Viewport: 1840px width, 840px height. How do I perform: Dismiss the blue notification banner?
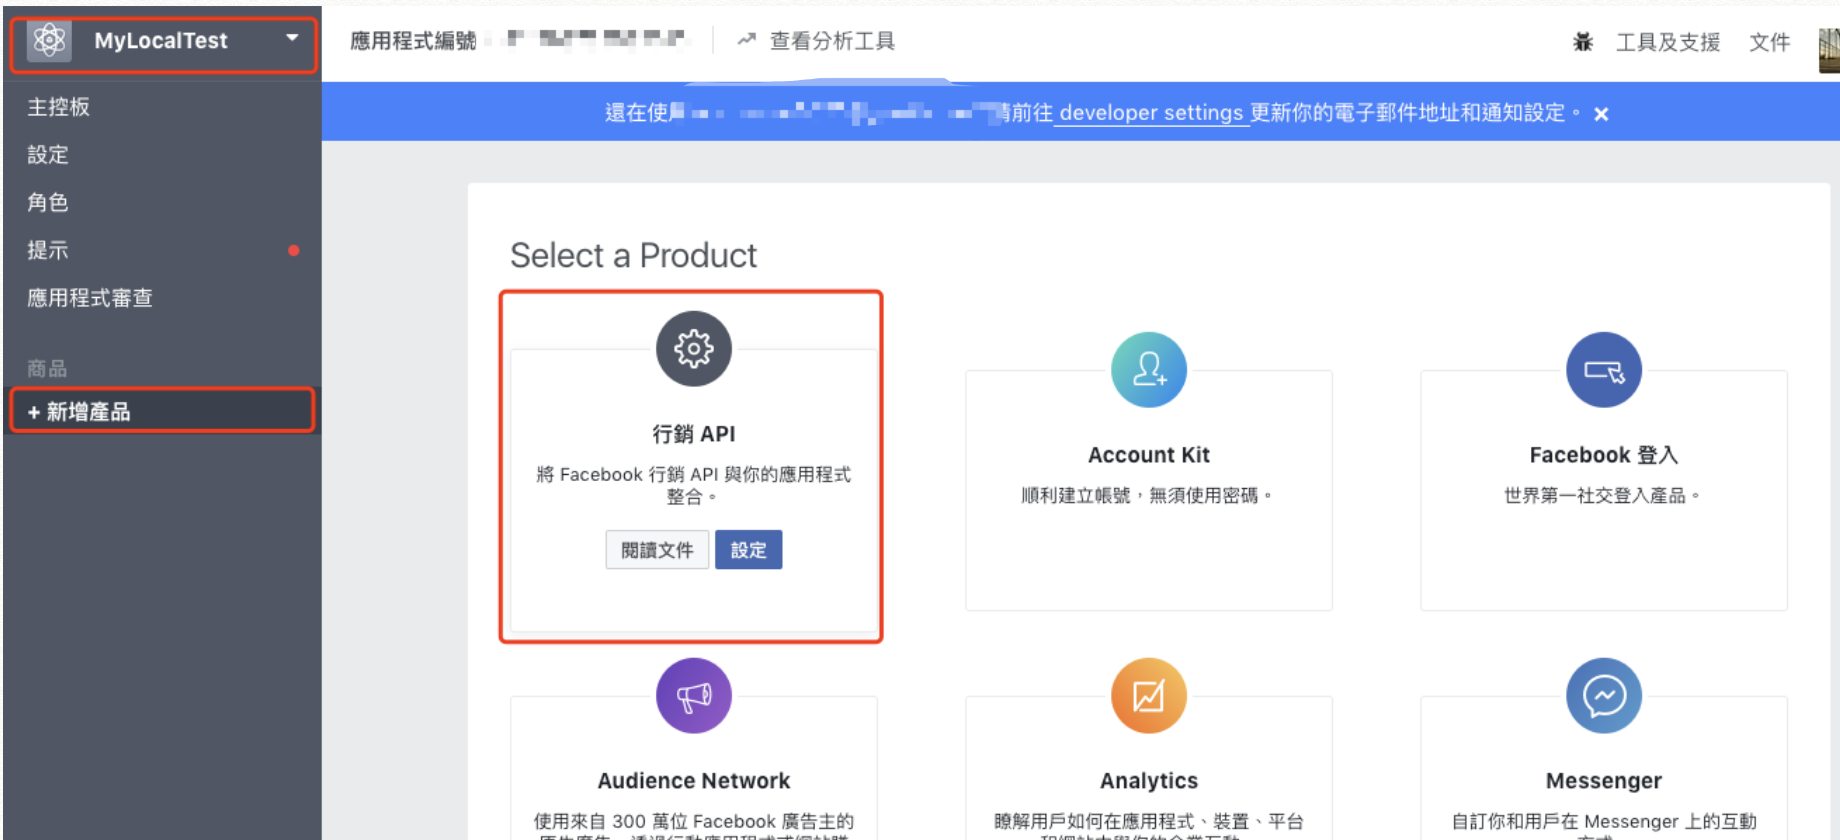[1601, 114]
